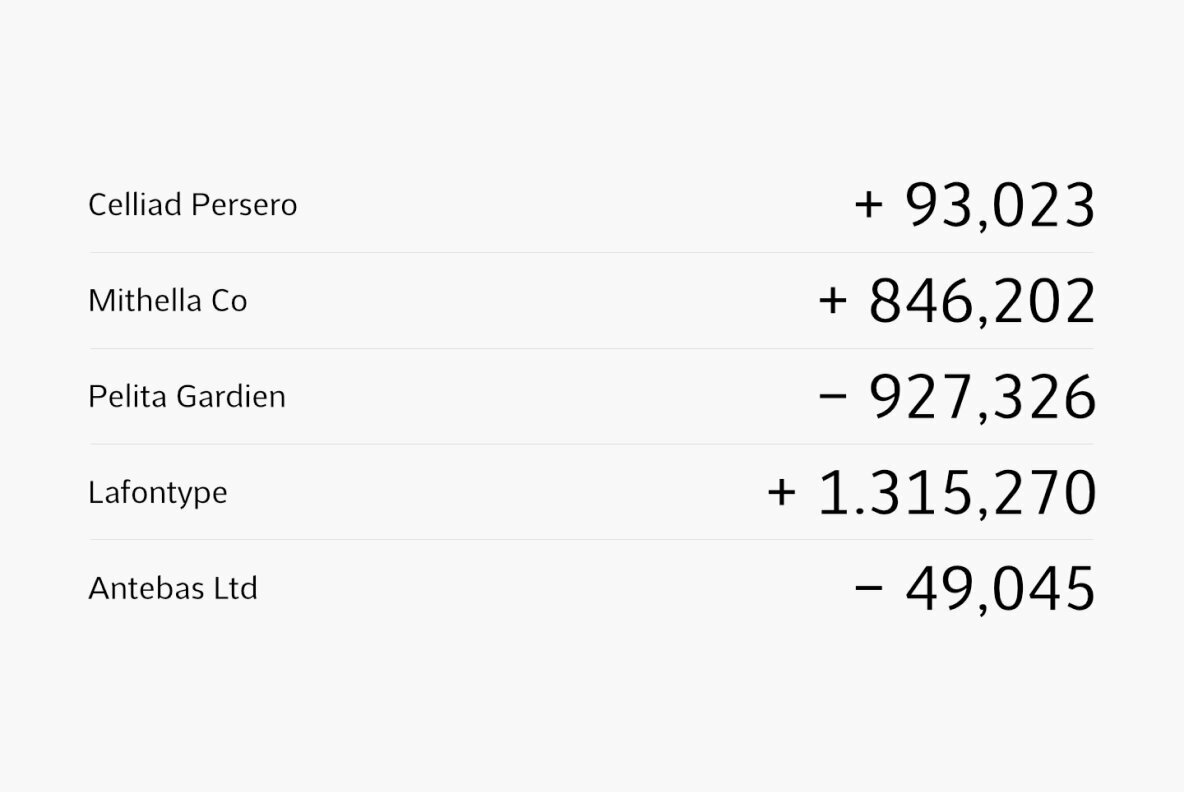Click the 93,023 amount
This screenshot has height=792, width=1184.
(x=1000, y=206)
